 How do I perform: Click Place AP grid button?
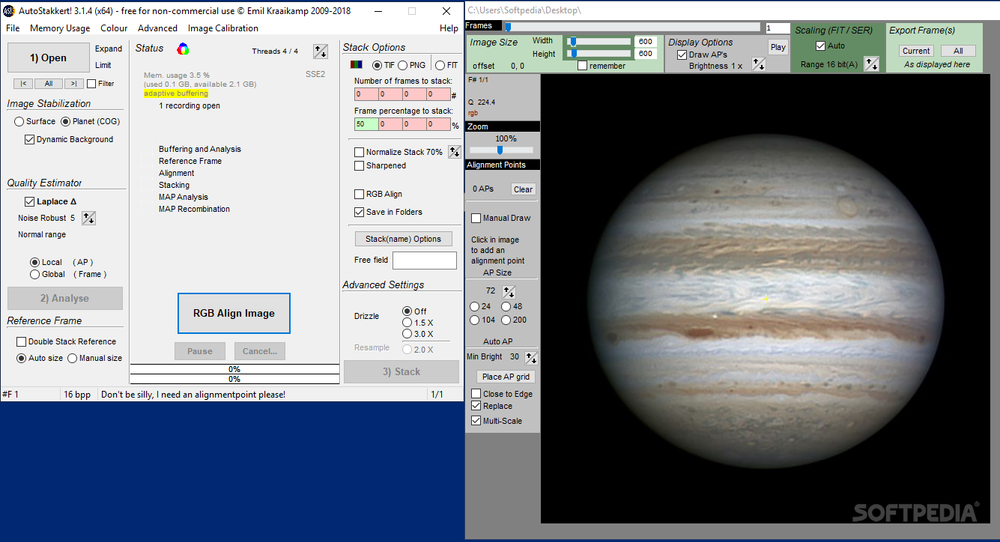tap(506, 377)
